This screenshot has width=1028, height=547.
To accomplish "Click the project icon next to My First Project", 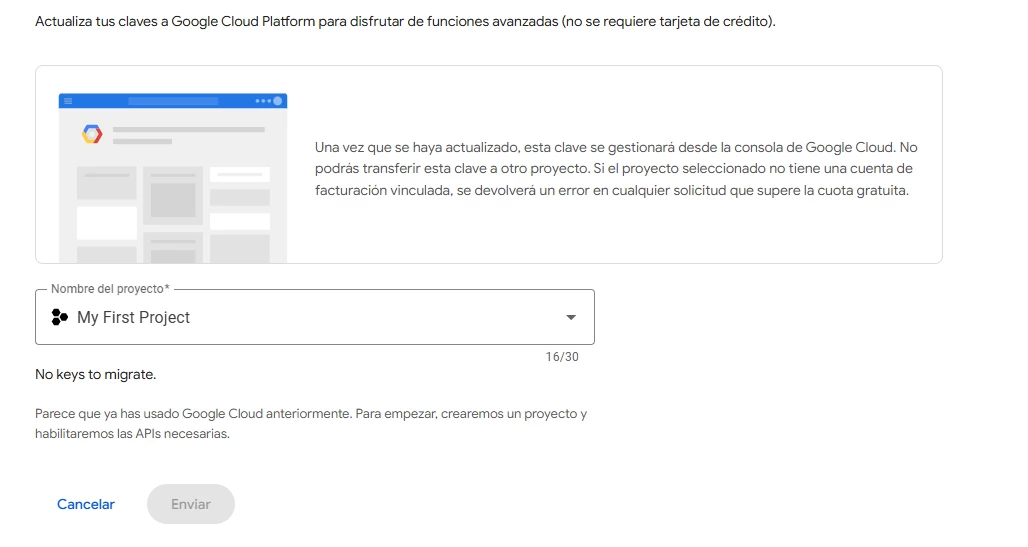I will pyautogui.click(x=60, y=317).
